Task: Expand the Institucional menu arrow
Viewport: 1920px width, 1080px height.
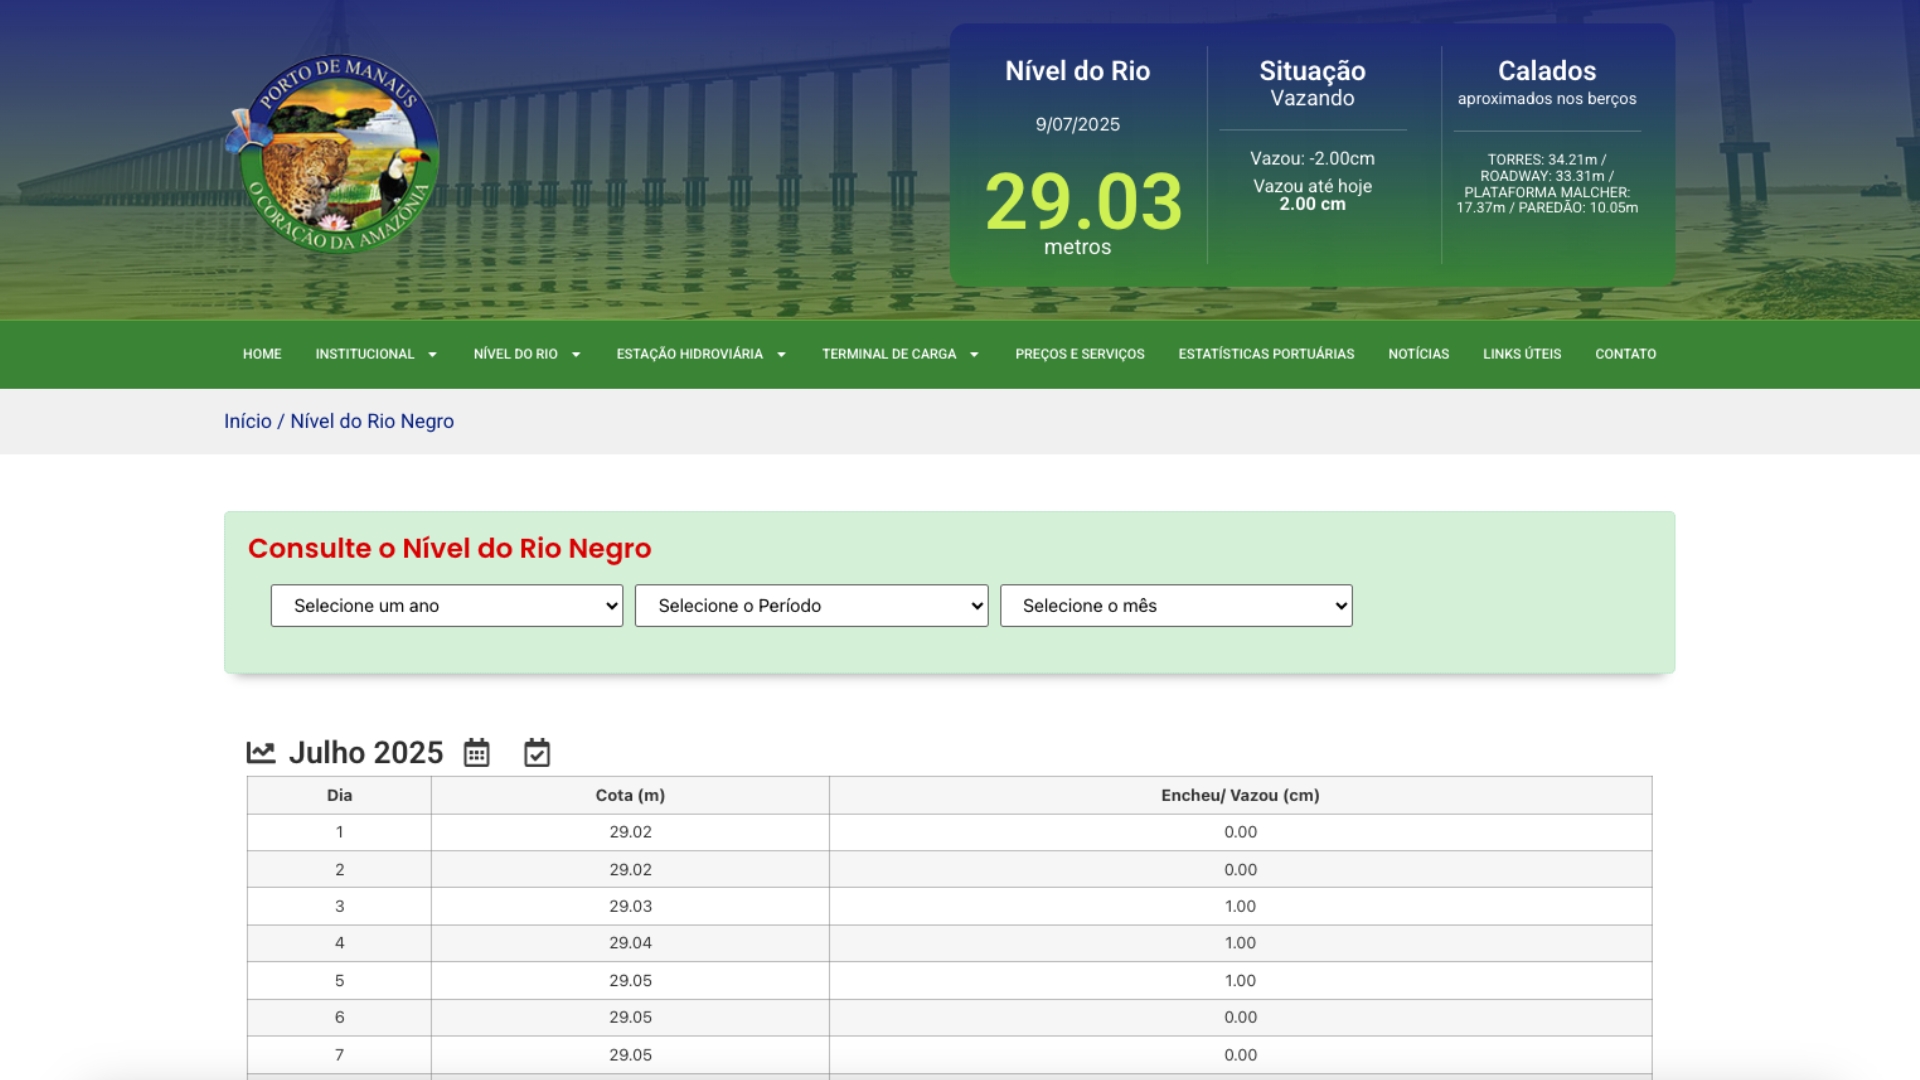Action: click(432, 355)
